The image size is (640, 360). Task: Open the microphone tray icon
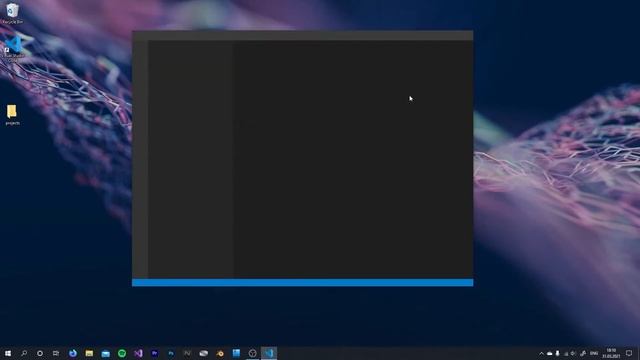[558, 353]
